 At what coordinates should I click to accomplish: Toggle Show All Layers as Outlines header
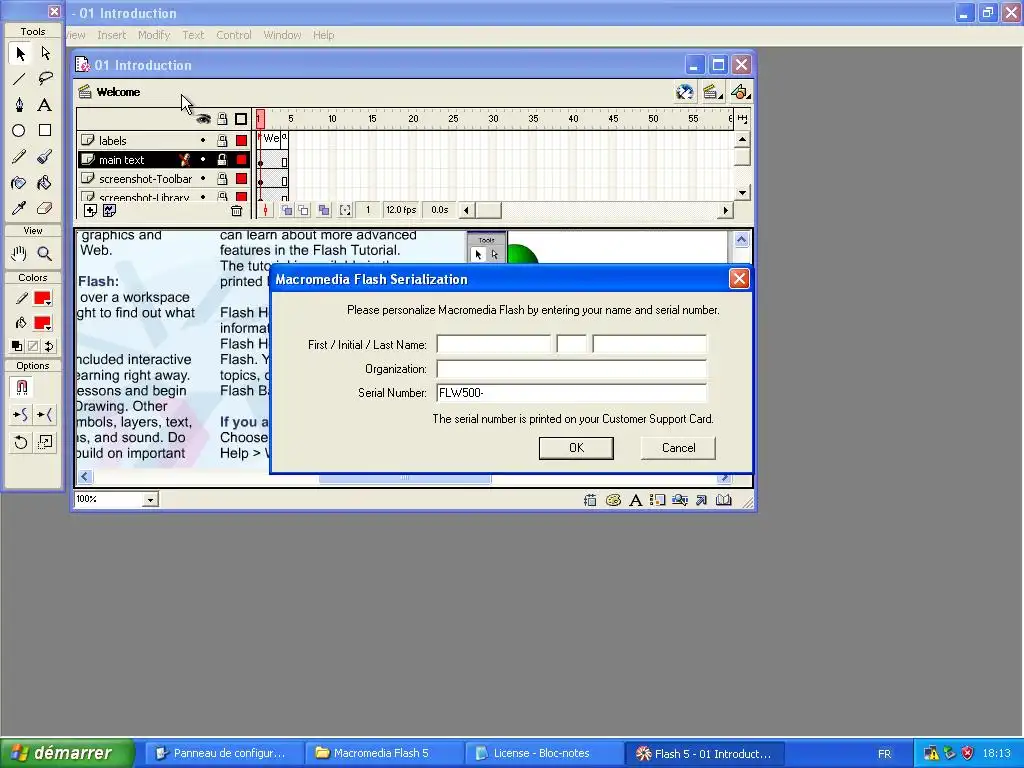click(241, 119)
